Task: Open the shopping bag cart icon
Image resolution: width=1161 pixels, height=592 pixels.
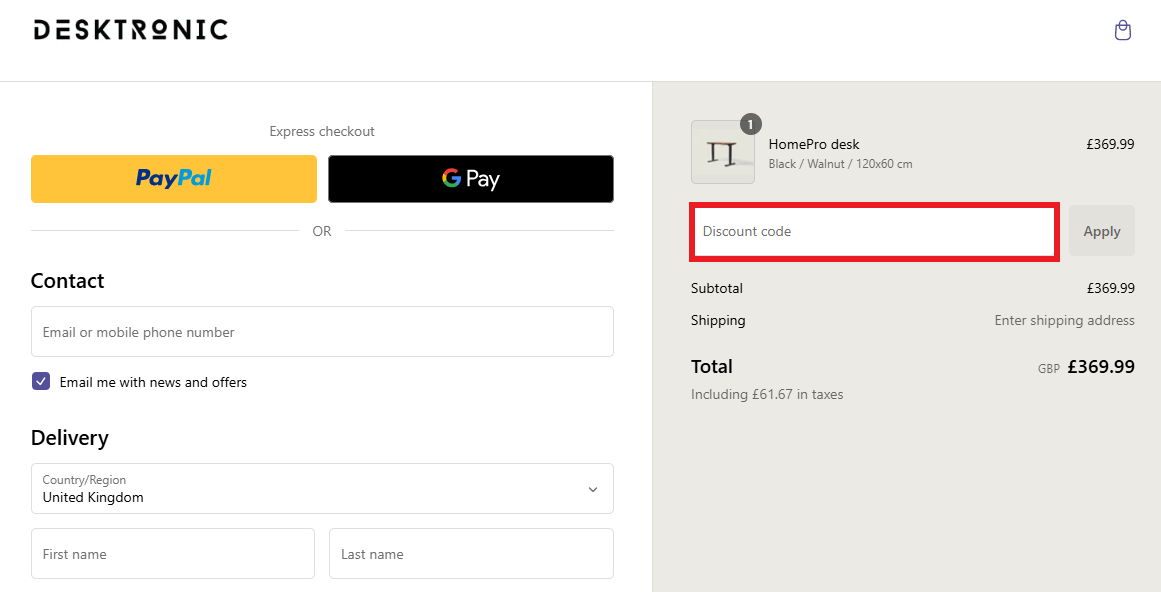Action: (1122, 30)
